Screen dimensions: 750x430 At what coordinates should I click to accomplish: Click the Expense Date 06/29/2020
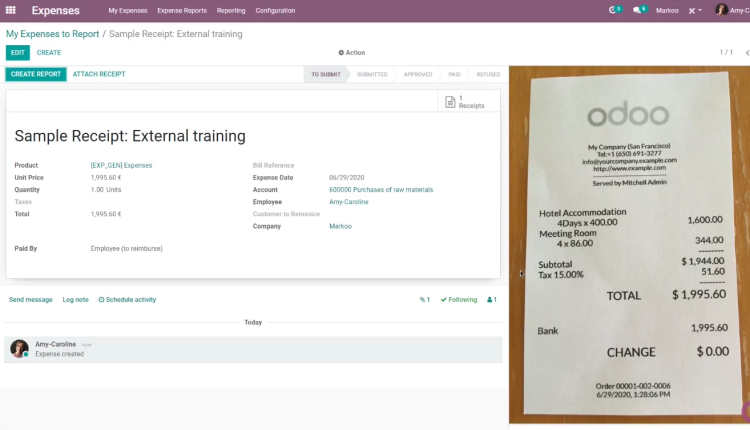tap(346, 177)
